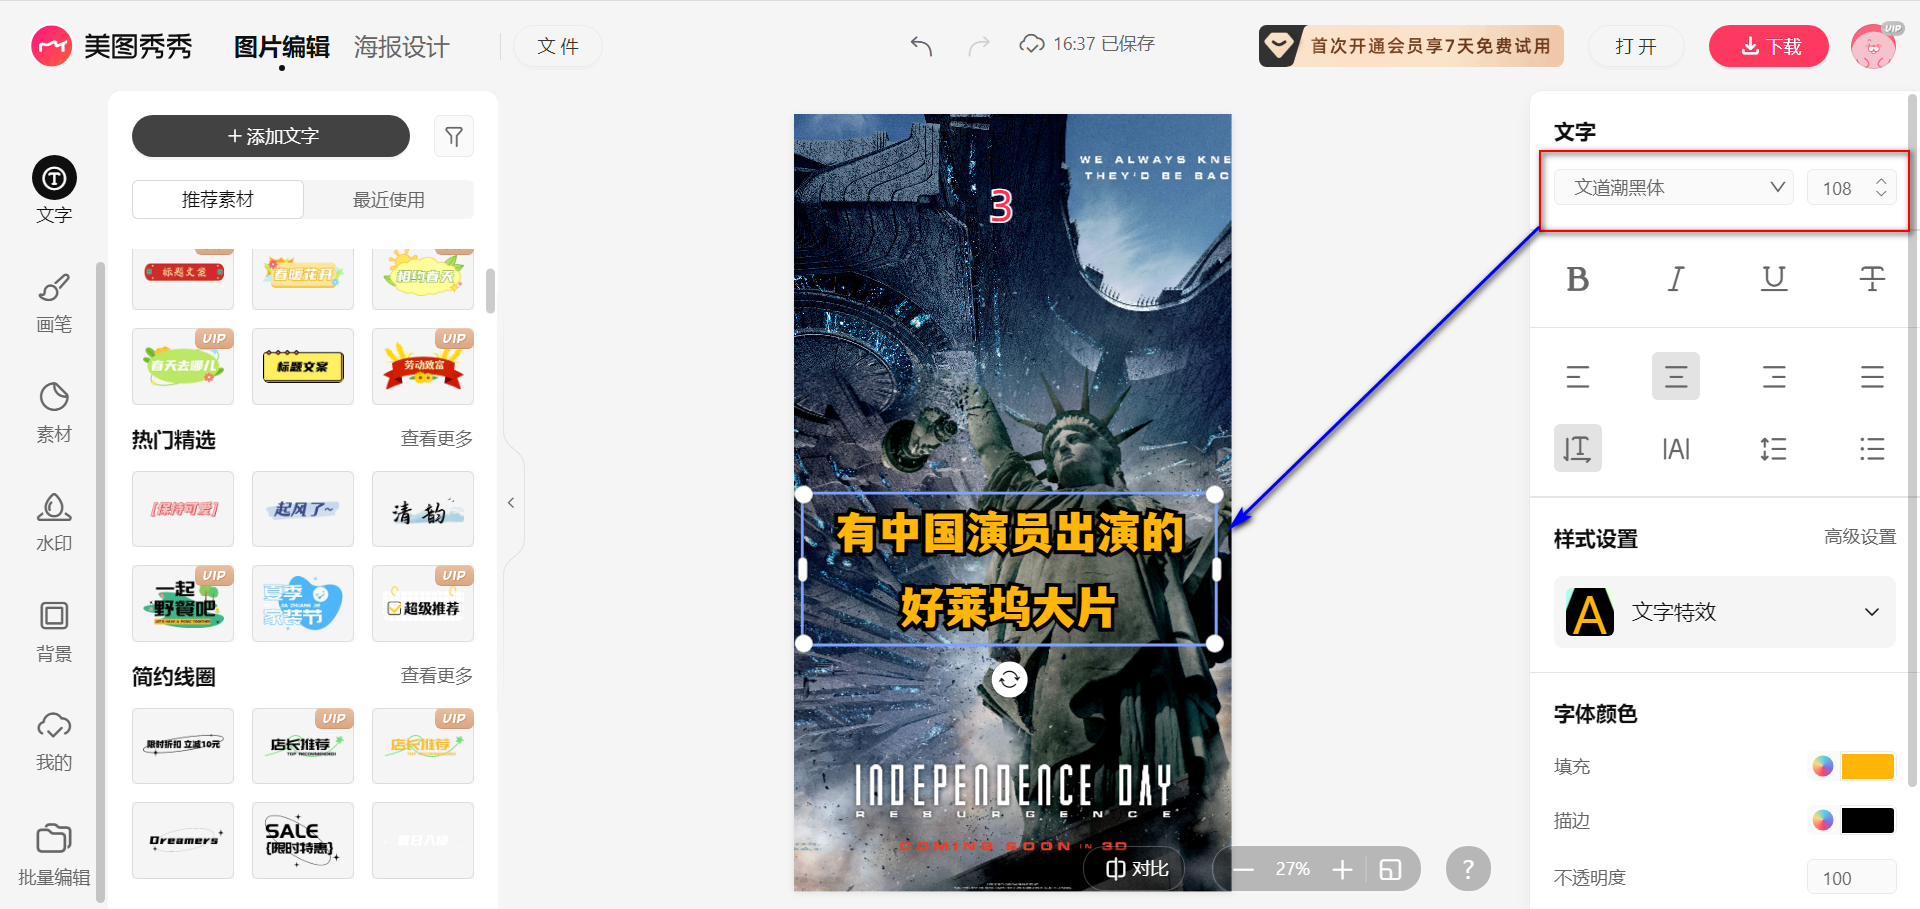Click 添加文字 button
The image size is (1920, 909).
pos(271,136)
